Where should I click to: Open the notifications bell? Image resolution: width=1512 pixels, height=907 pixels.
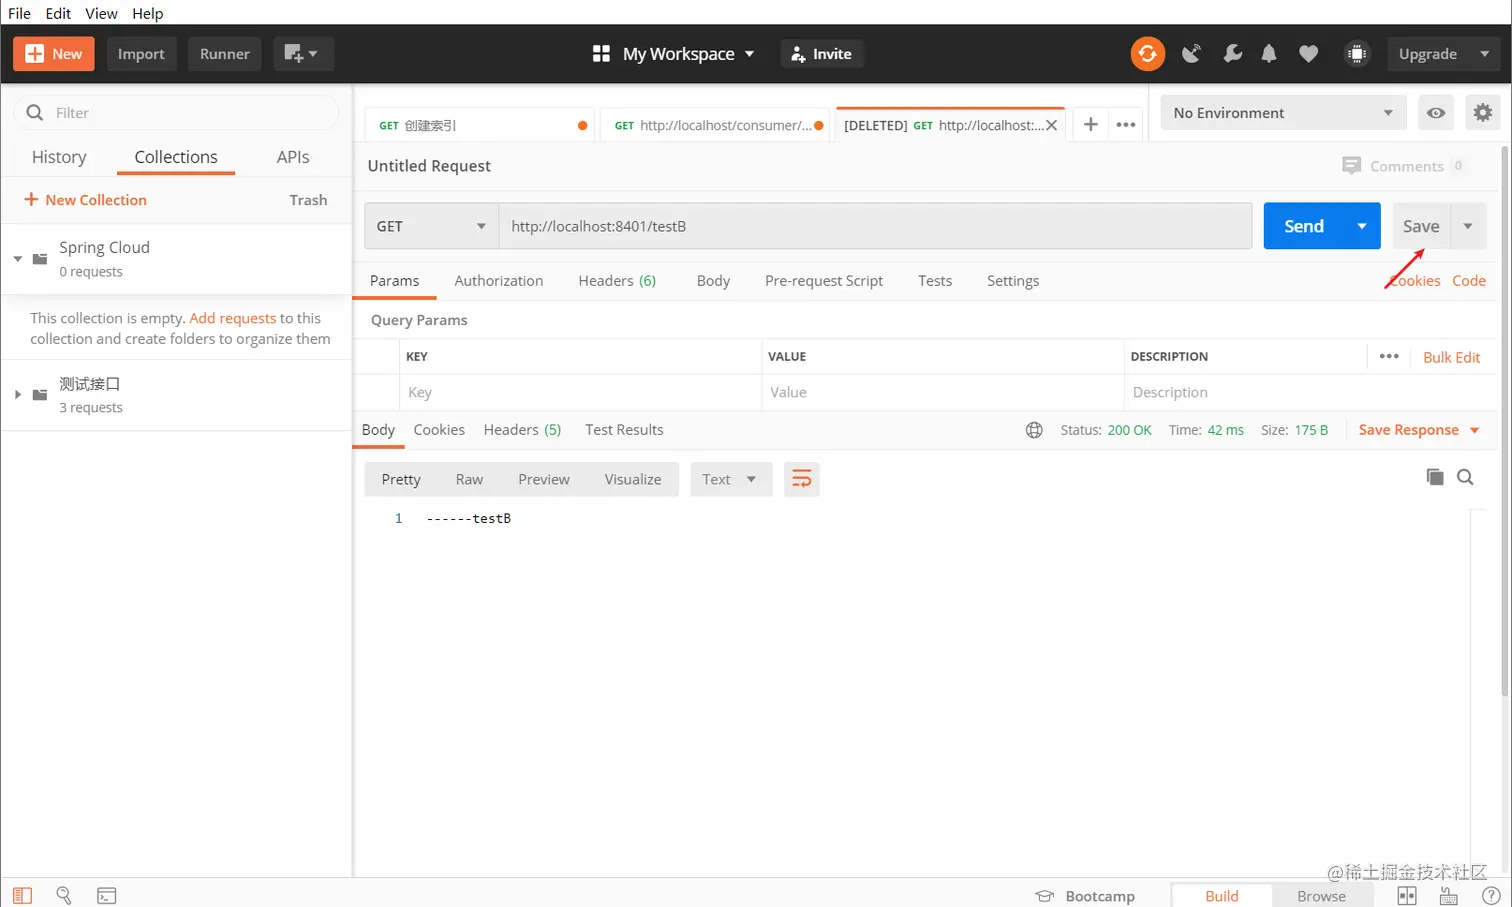coord(1269,54)
